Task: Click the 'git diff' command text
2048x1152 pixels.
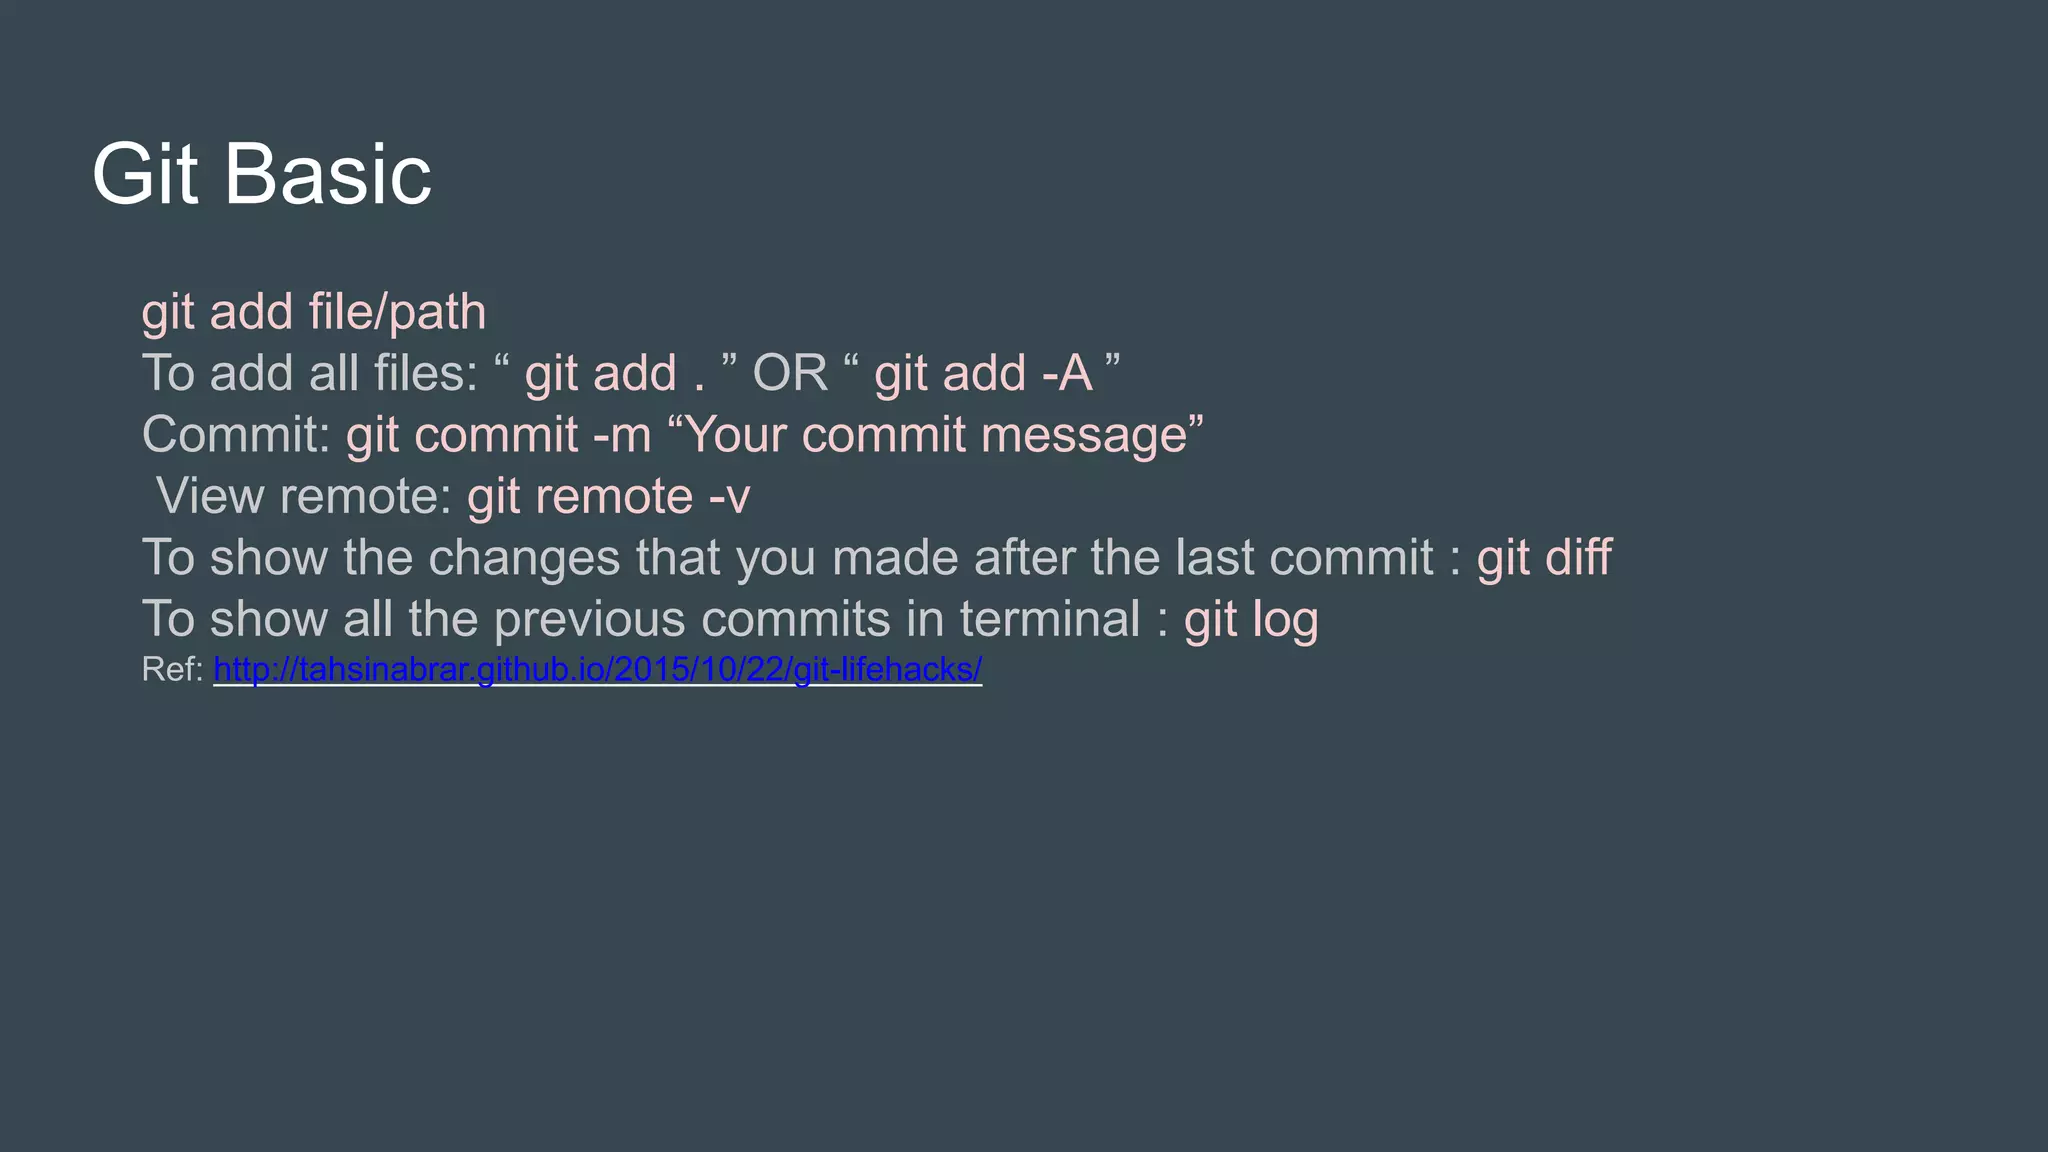Action: [1544, 558]
